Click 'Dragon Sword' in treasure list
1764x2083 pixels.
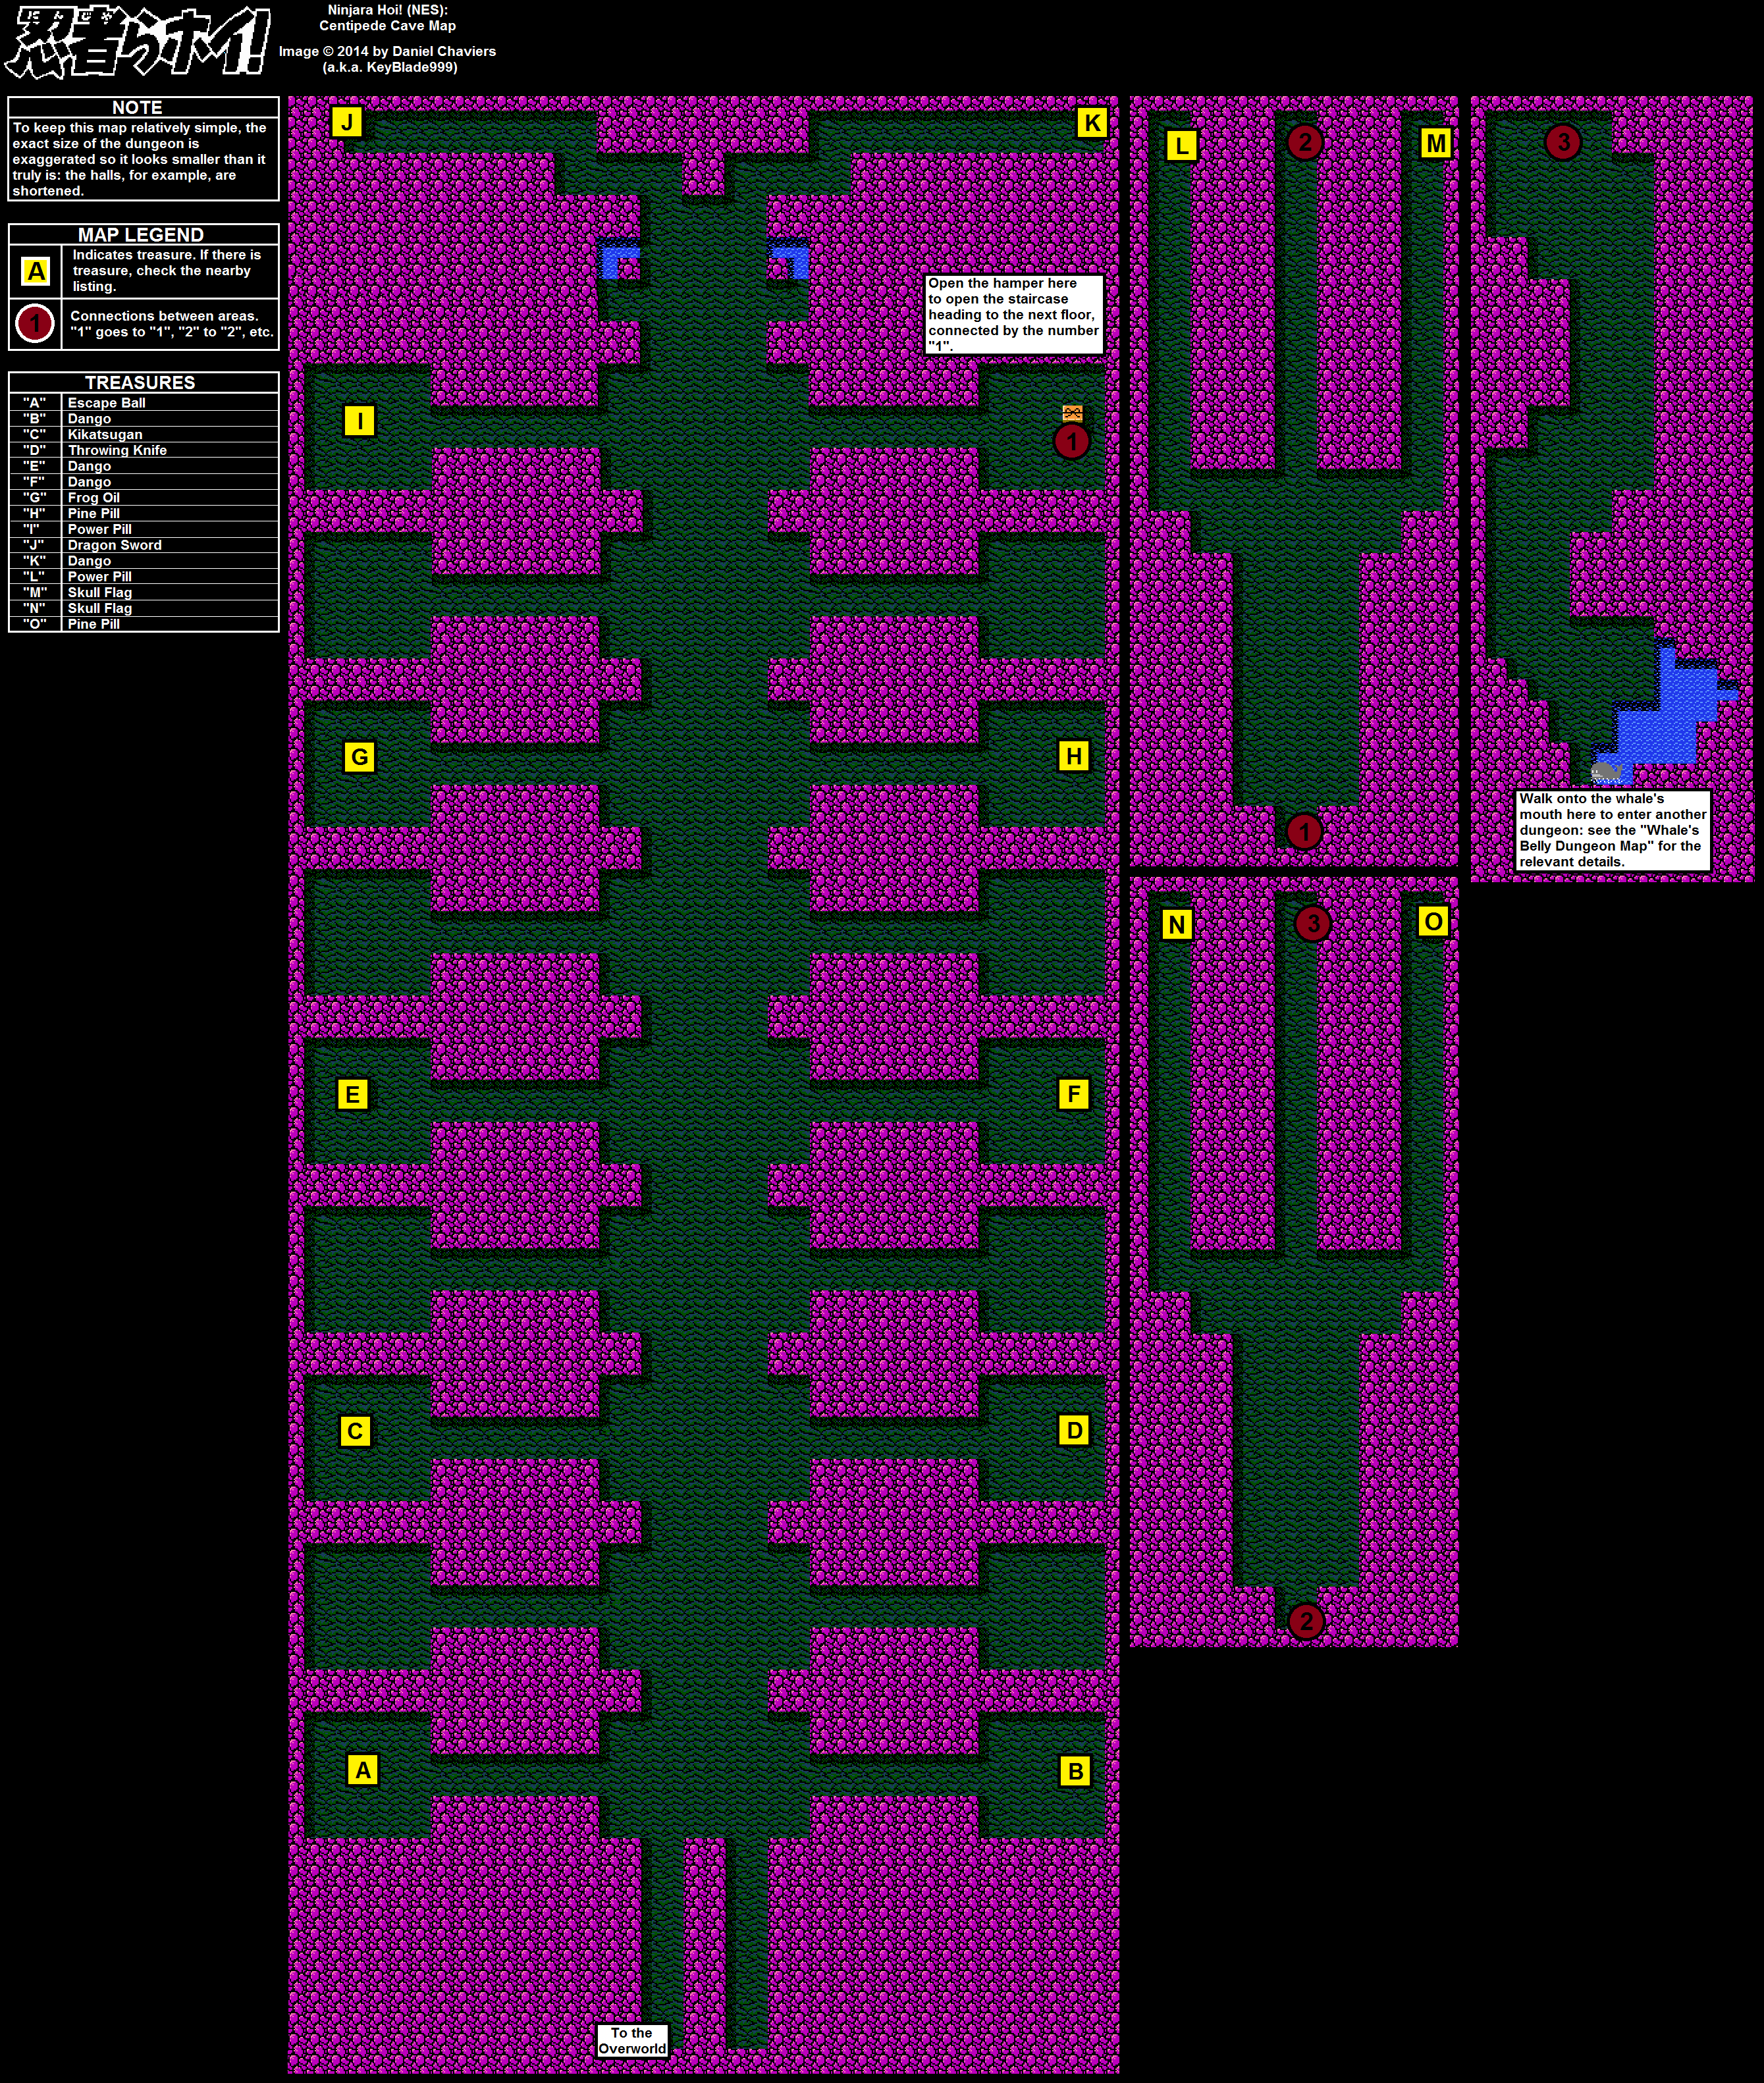pos(114,545)
